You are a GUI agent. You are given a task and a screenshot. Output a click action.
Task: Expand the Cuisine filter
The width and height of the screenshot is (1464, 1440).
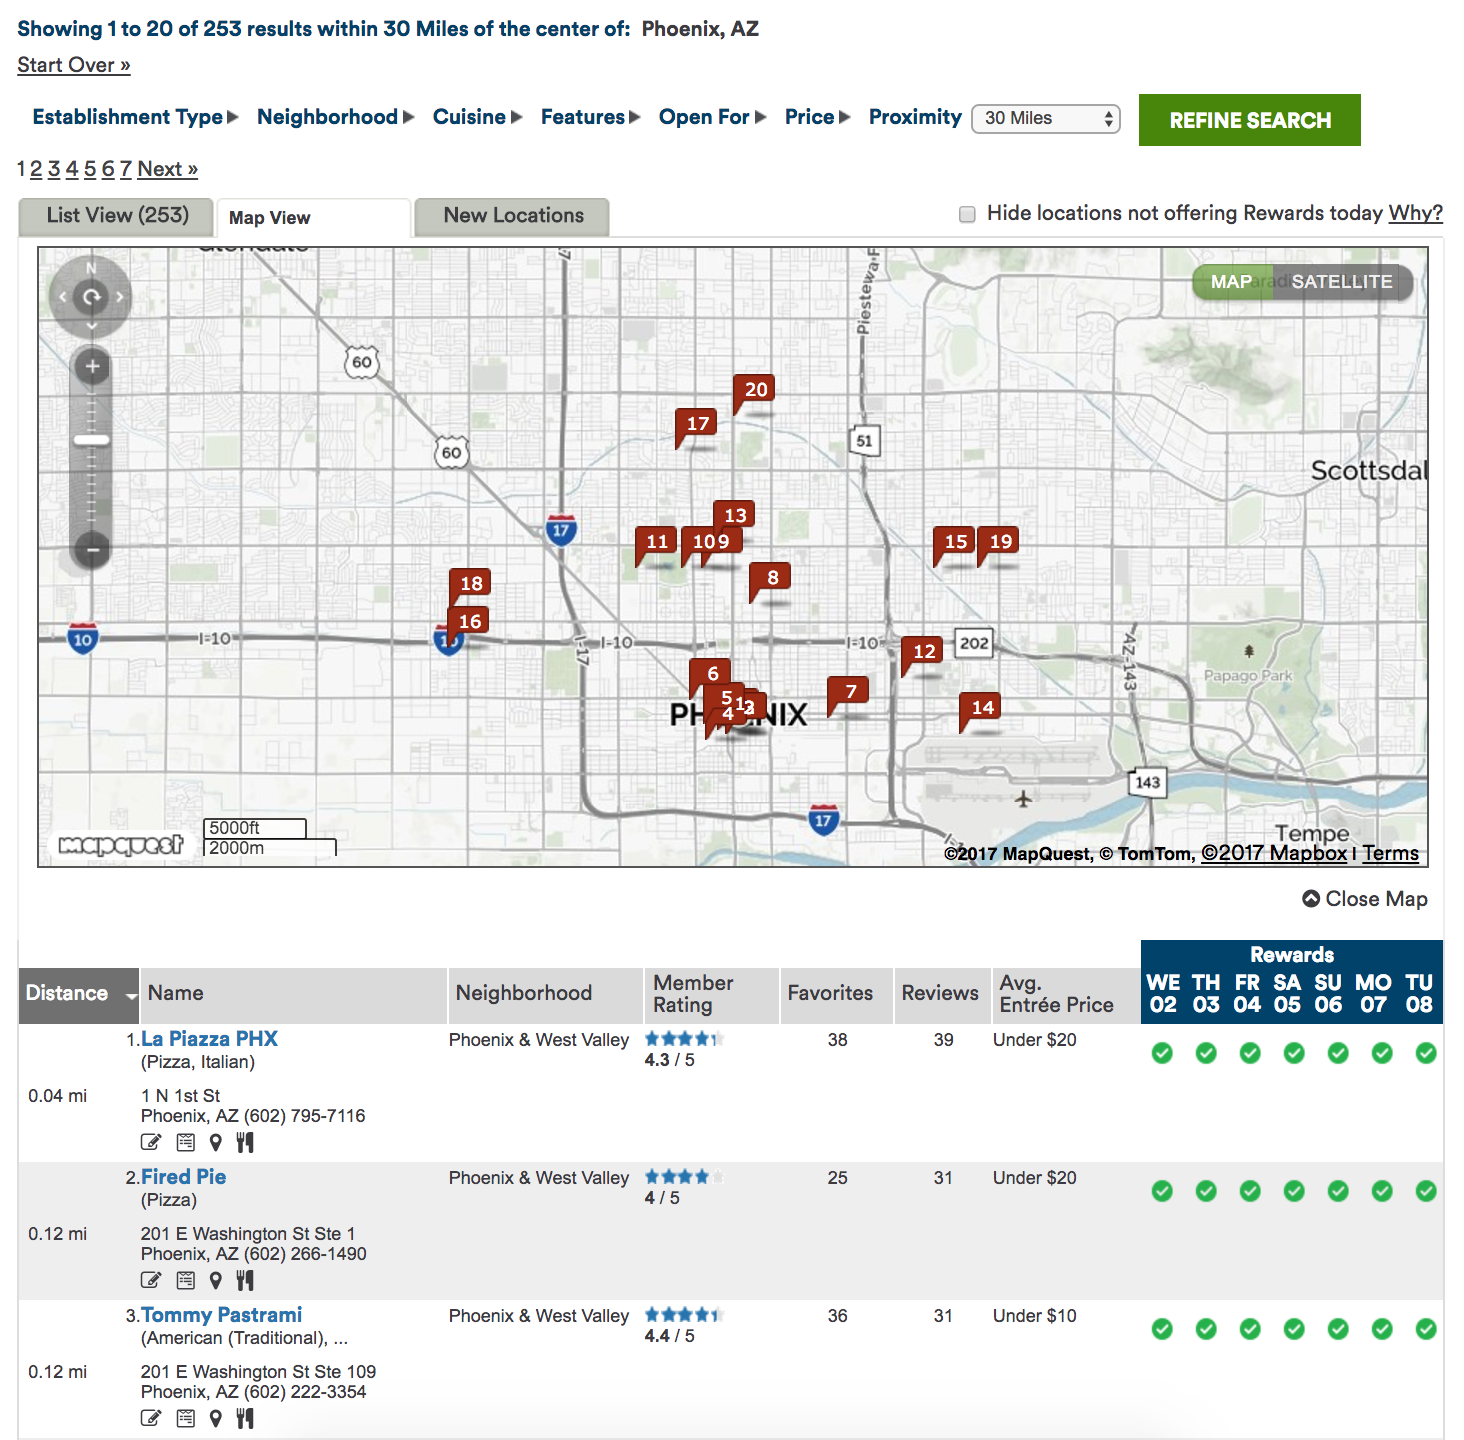(x=477, y=117)
